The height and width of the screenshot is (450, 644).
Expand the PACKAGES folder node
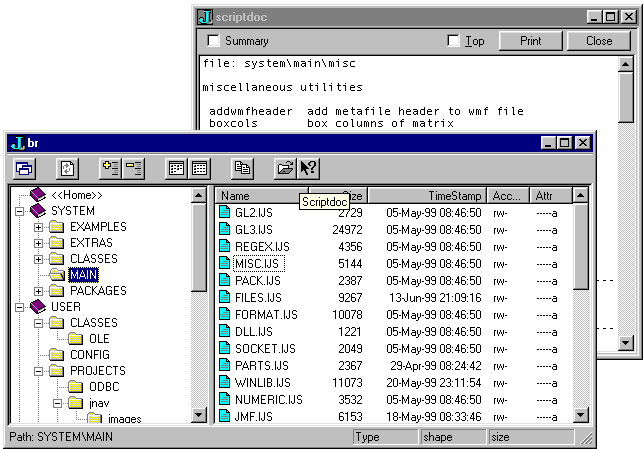(x=39, y=291)
